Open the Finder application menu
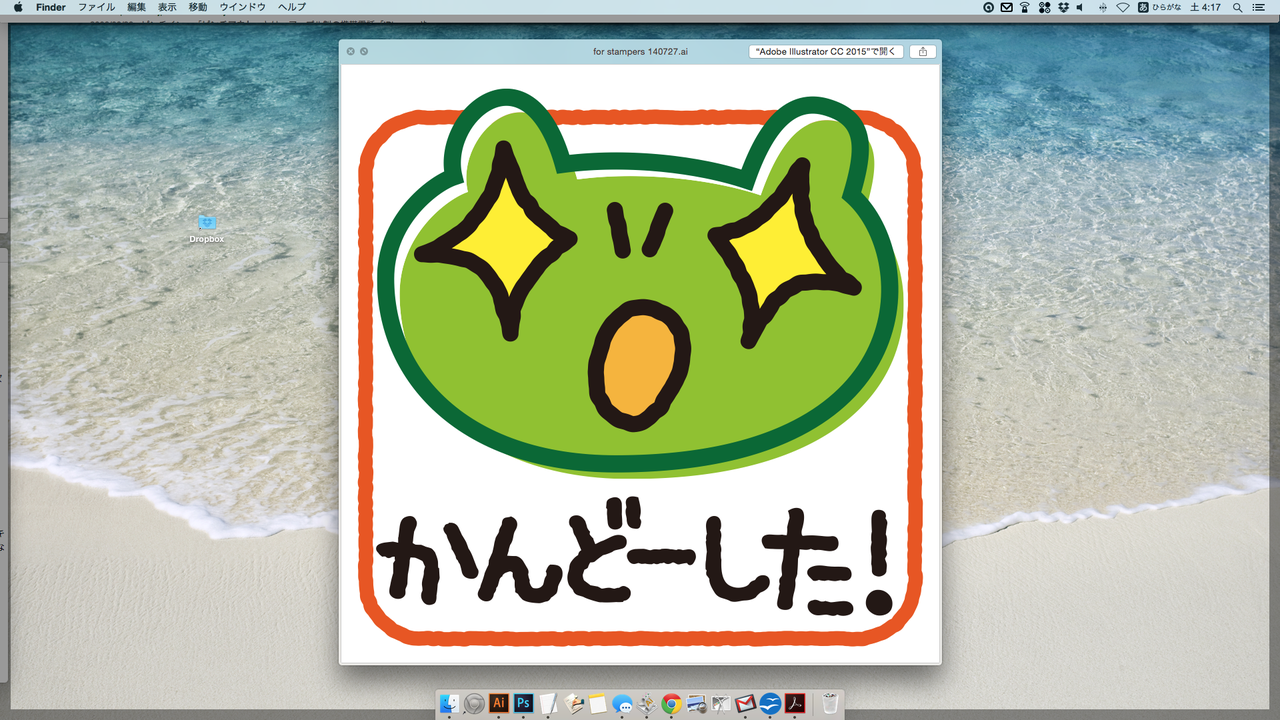This screenshot has height=720, width=1280. pos(50,7)
